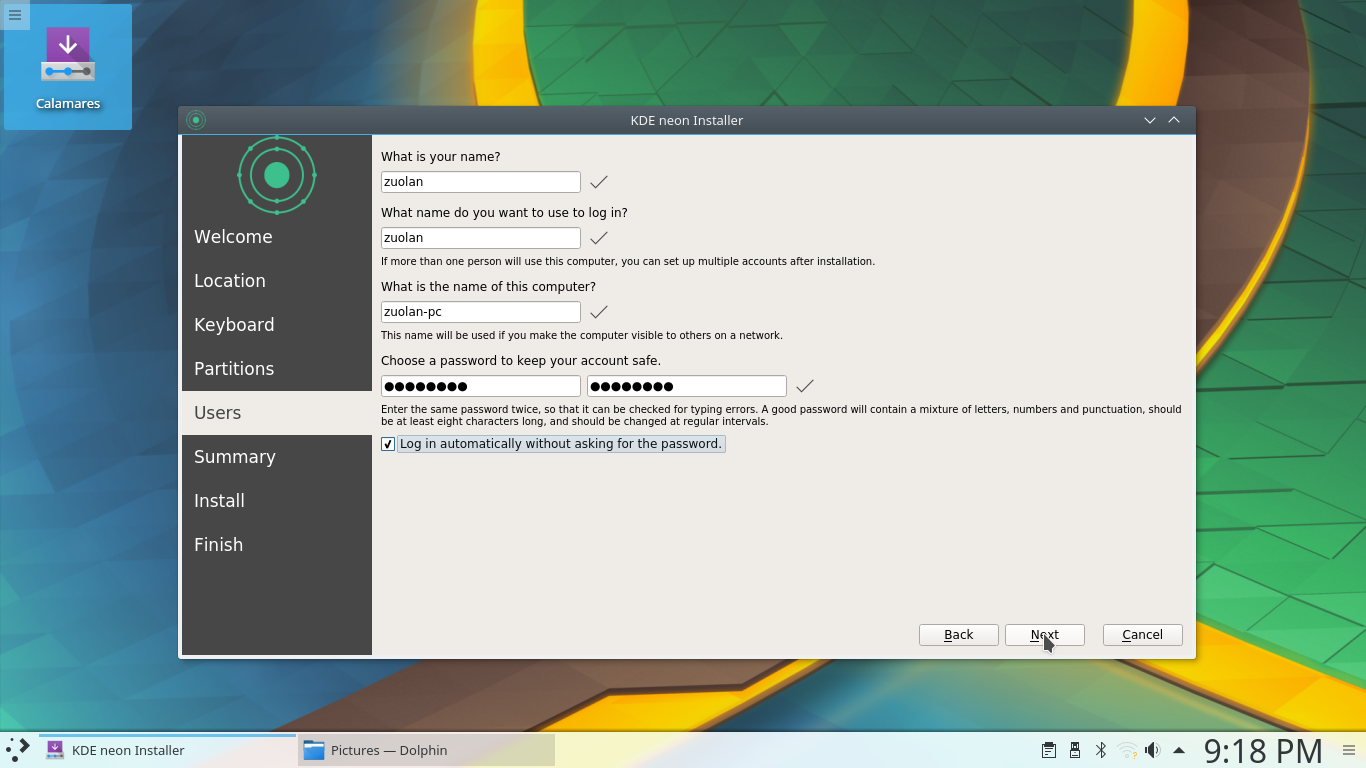The image size is (1366, 768).
Task: Cancel the installation
Action: [x=1143, y=635]
